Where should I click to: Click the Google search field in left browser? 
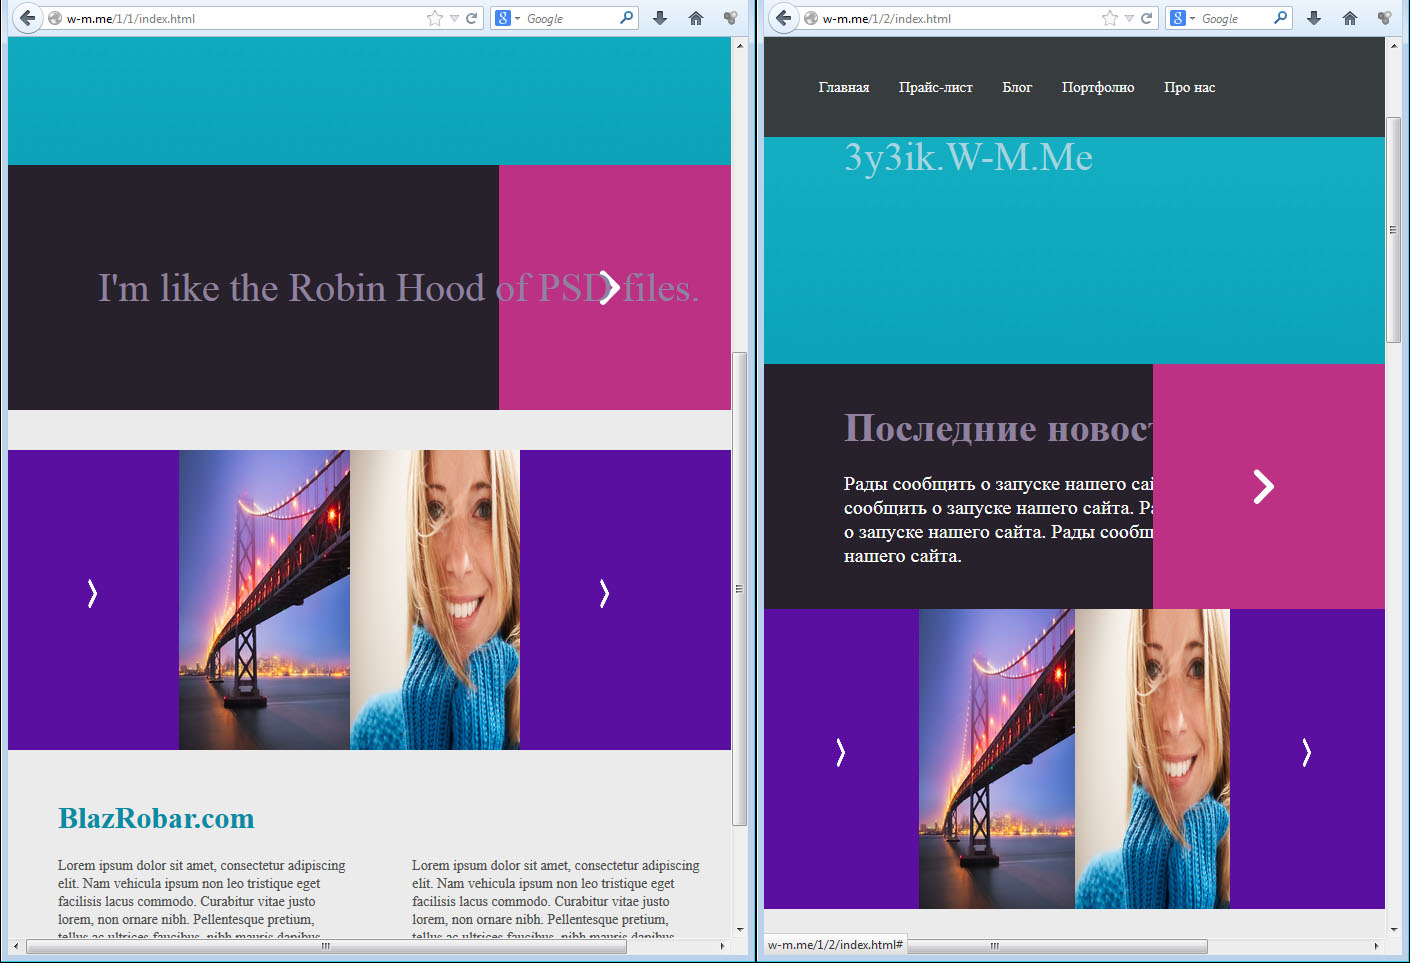click(x=568, y=18)
